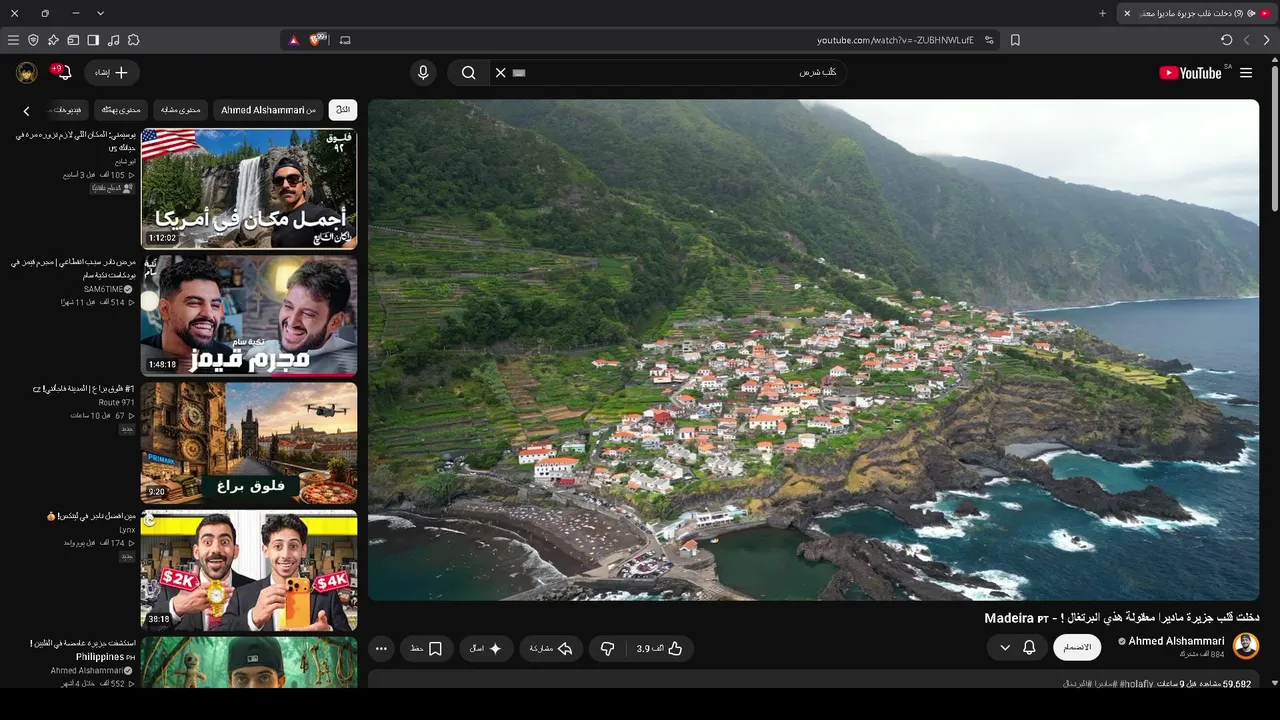This screenshot has width=1280, height=720.
Task: Like the Madeira video
Action: (x=660, y=649)
